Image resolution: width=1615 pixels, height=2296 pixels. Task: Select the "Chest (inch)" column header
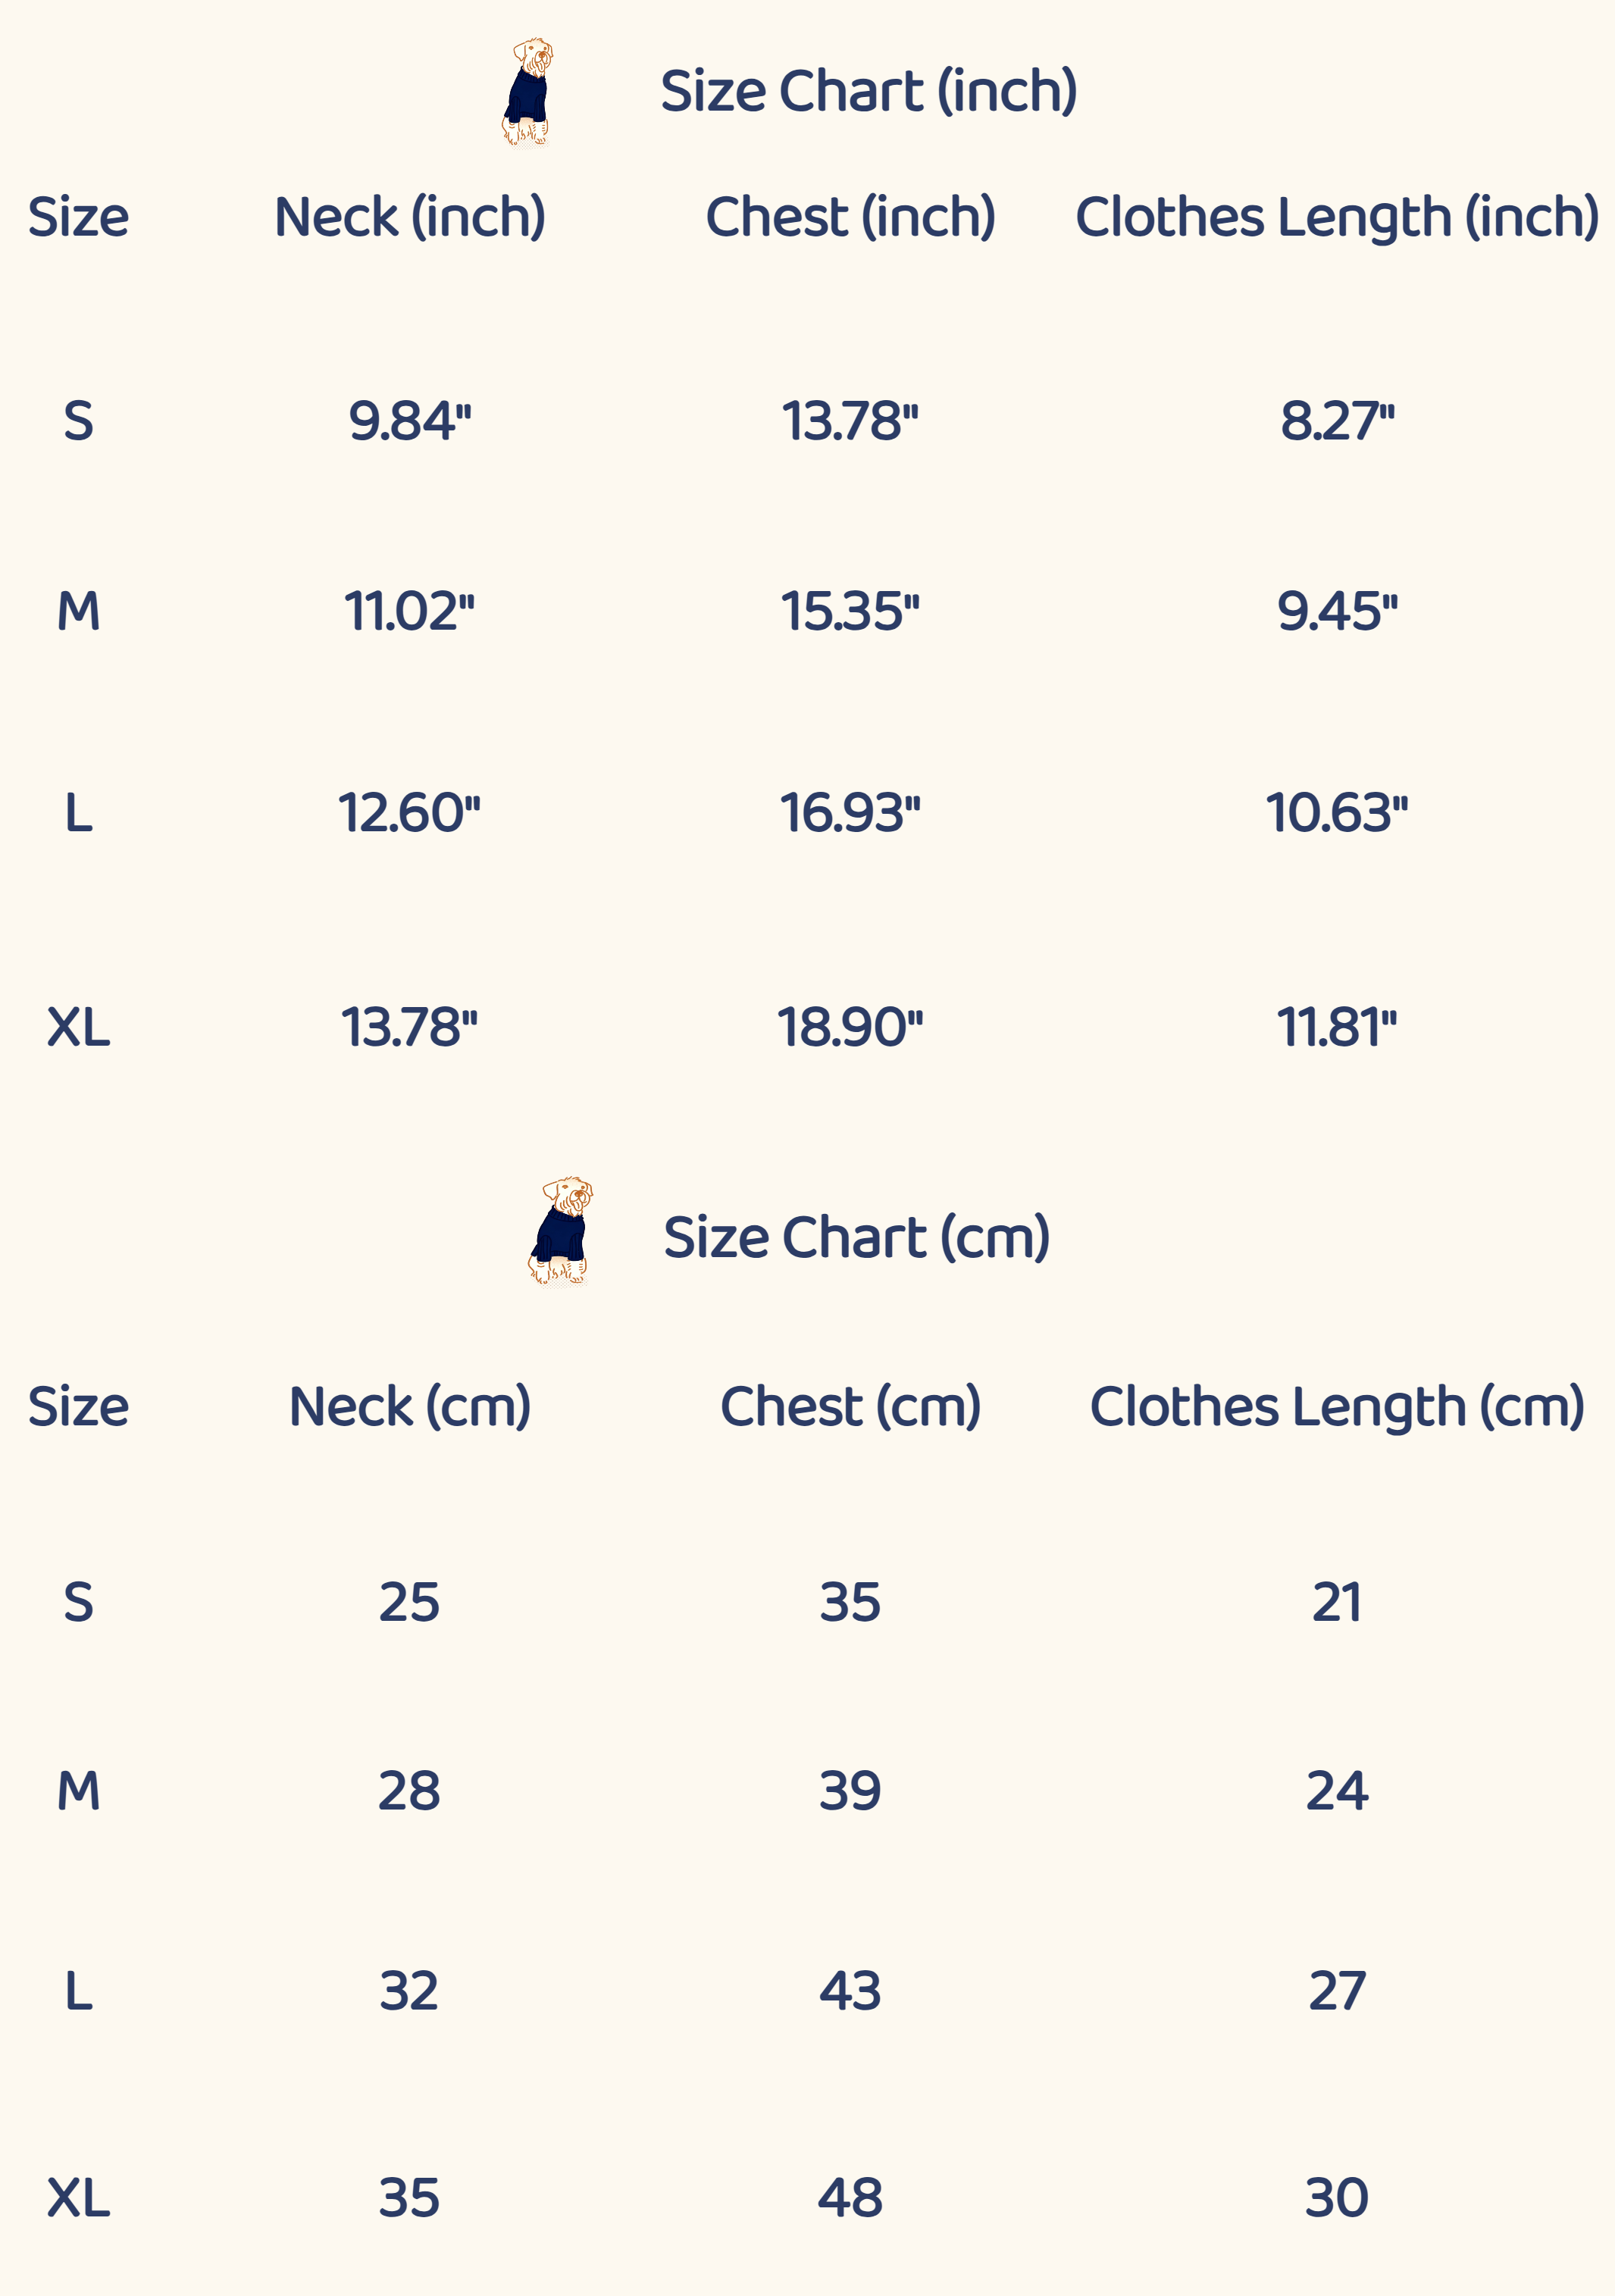850,217
